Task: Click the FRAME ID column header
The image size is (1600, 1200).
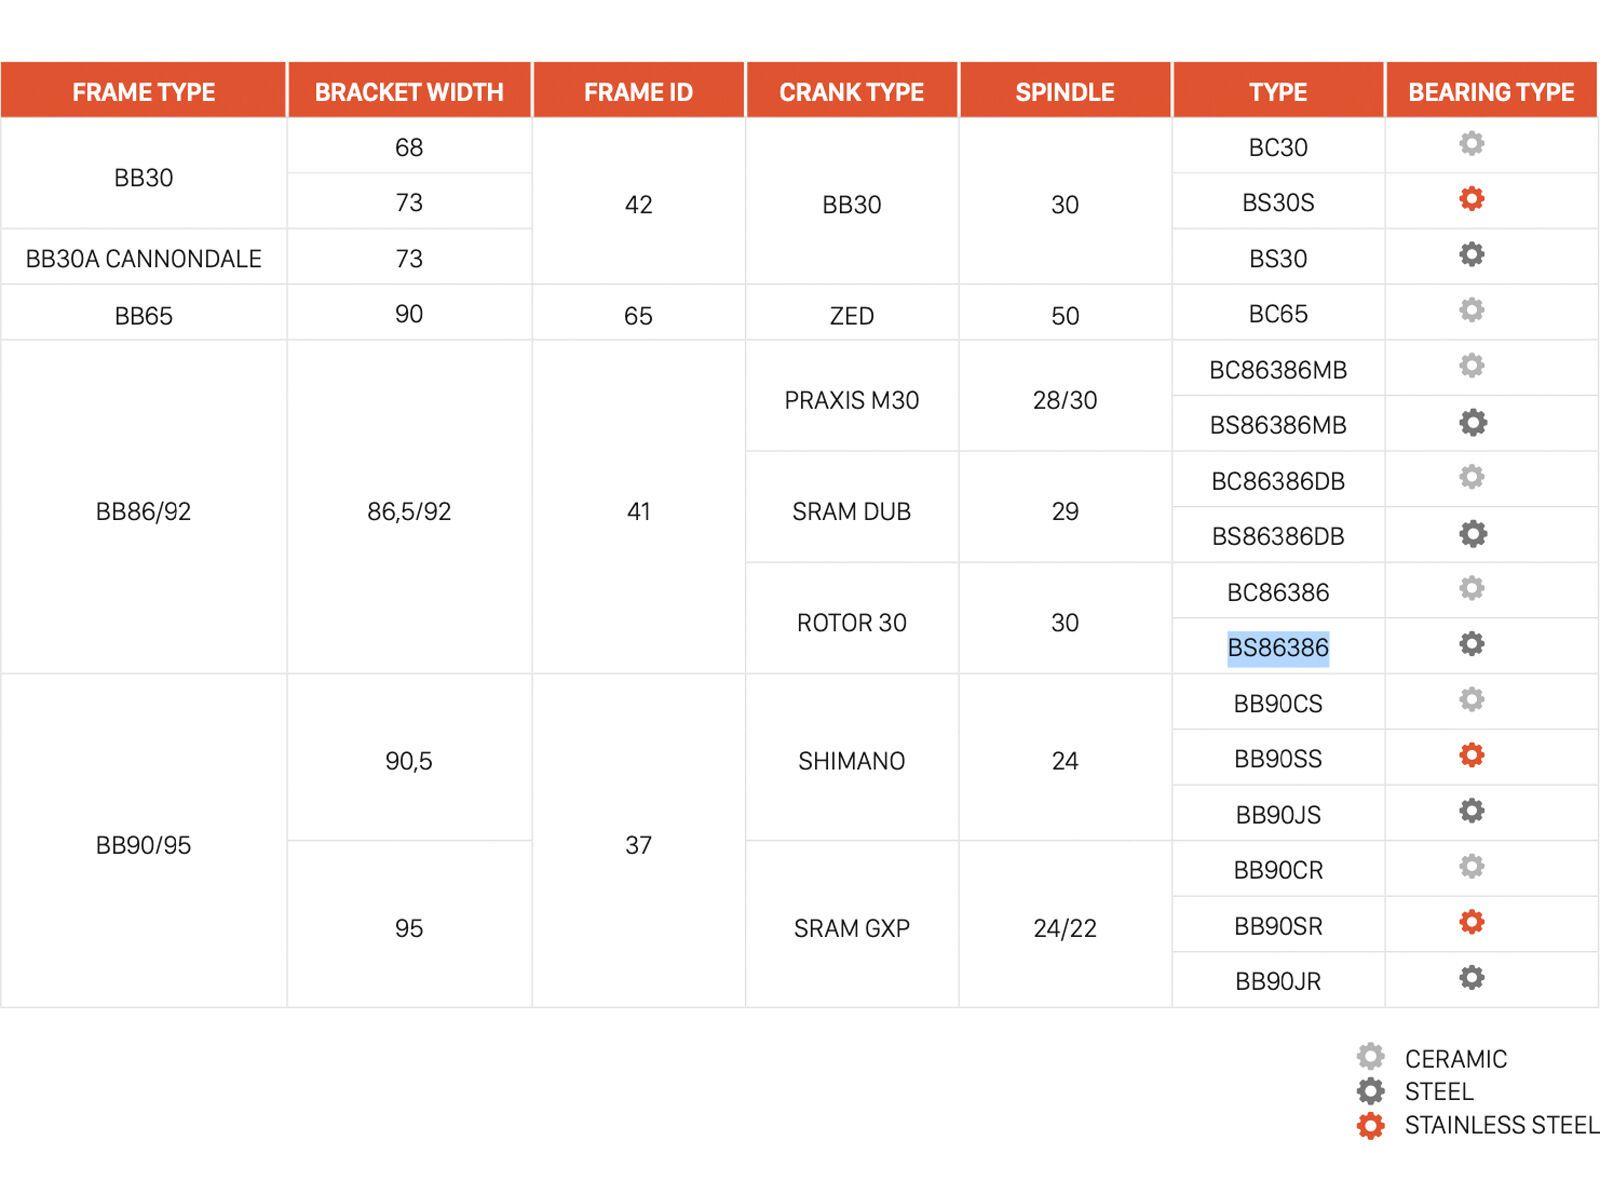Action: [638, 91]
